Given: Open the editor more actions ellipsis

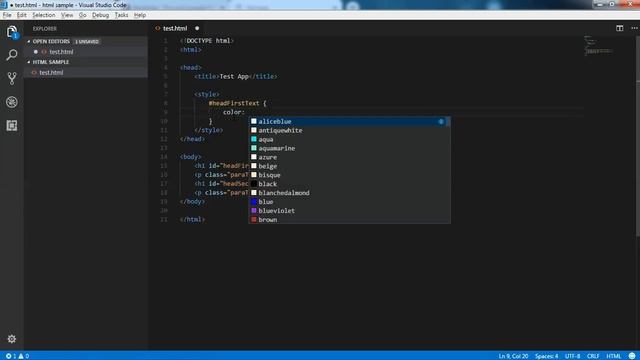Looking at the screenshot, I should [x=634, y=28].
